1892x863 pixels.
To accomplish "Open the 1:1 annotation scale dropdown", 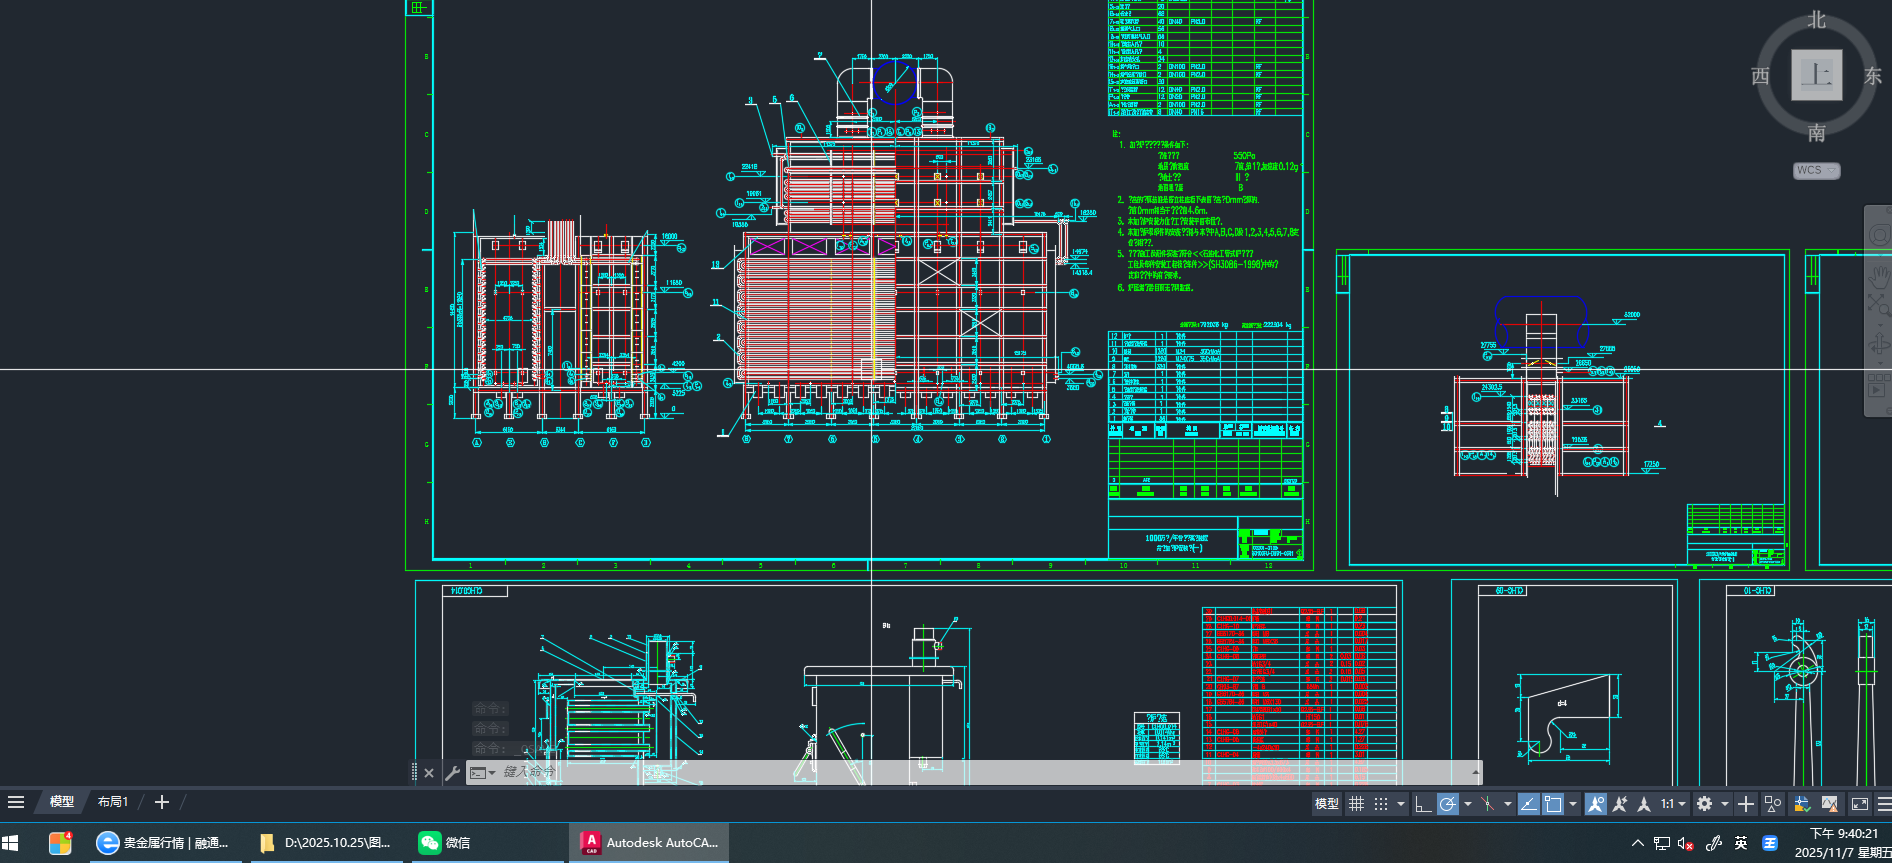I will pos(1673,804).
